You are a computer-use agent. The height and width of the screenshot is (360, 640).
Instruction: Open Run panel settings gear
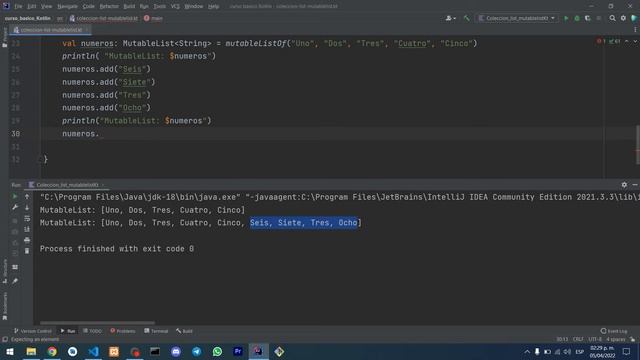624,185
